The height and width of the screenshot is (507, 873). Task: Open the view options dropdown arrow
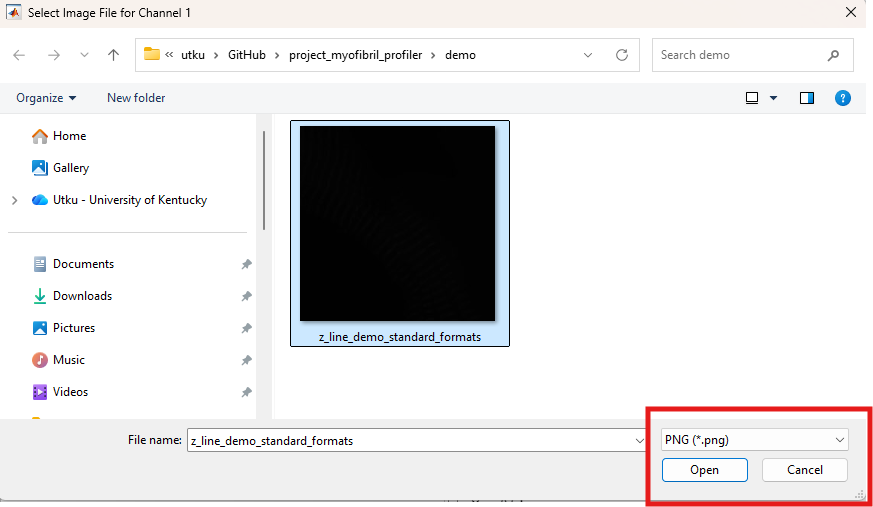coord(773,98)
